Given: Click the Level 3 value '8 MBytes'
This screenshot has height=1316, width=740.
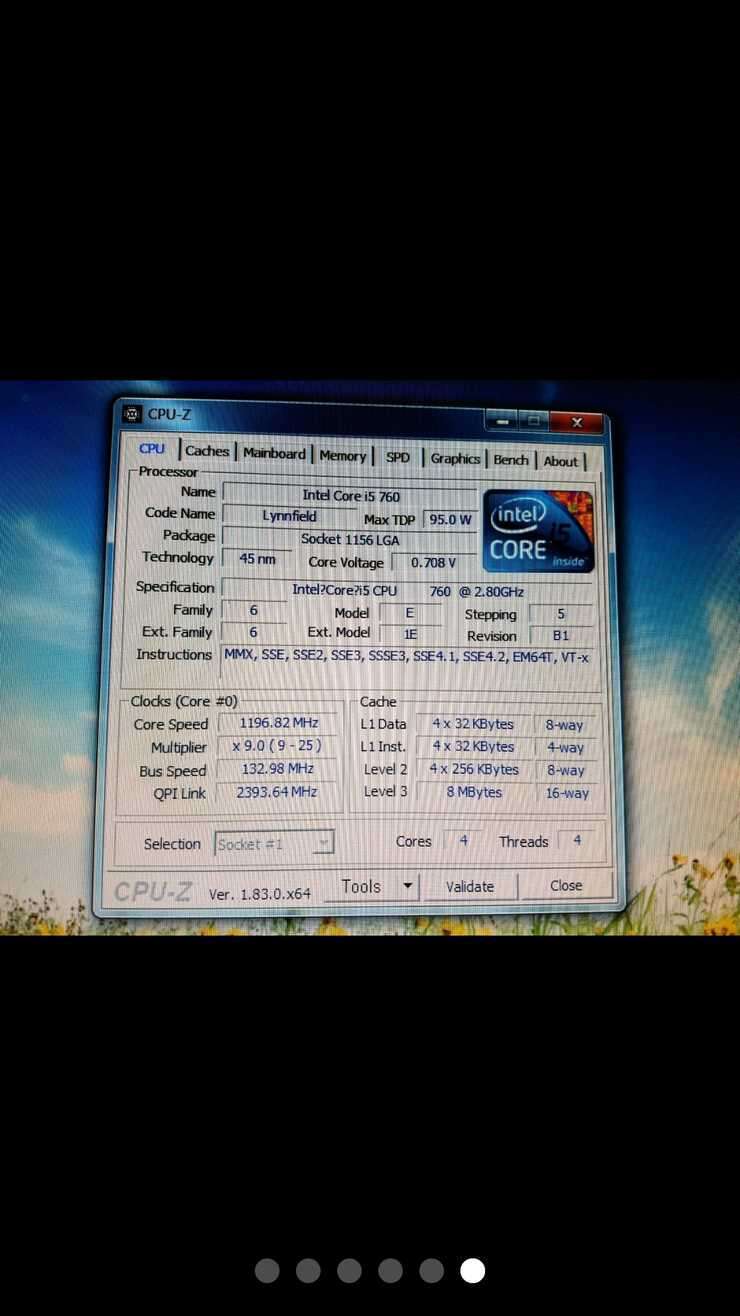Looking at the screenshot, I should 474,792.
